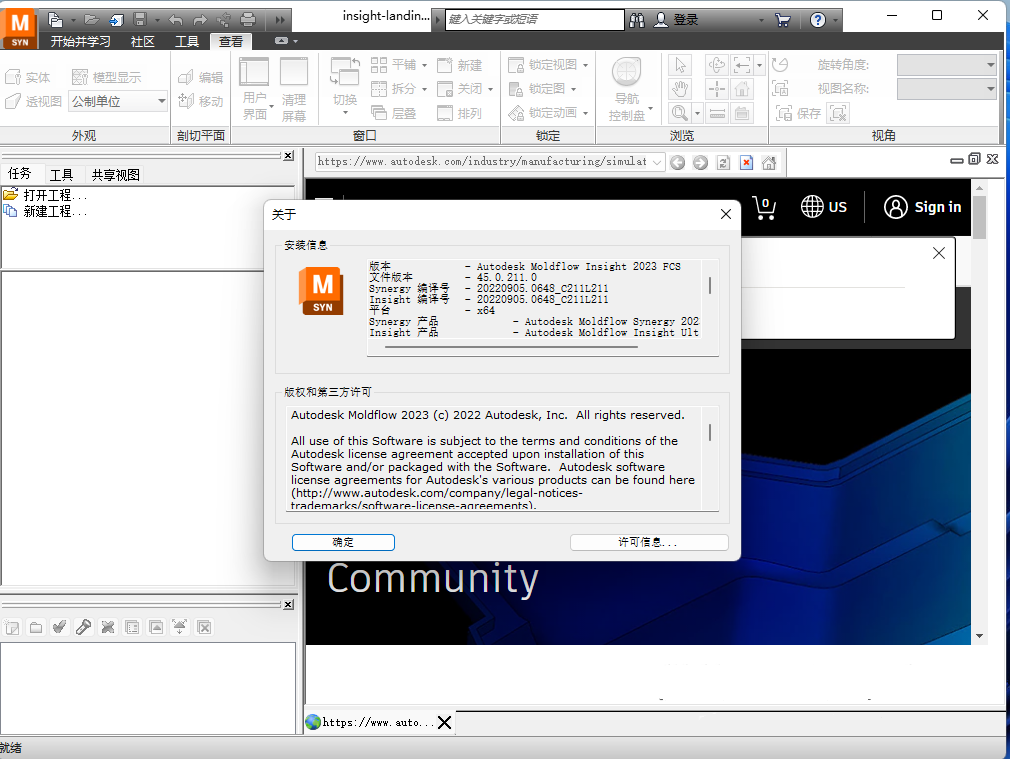Click the 保存 viewpoint save button
Screen dimensions: 1010x759
[799, 113]
